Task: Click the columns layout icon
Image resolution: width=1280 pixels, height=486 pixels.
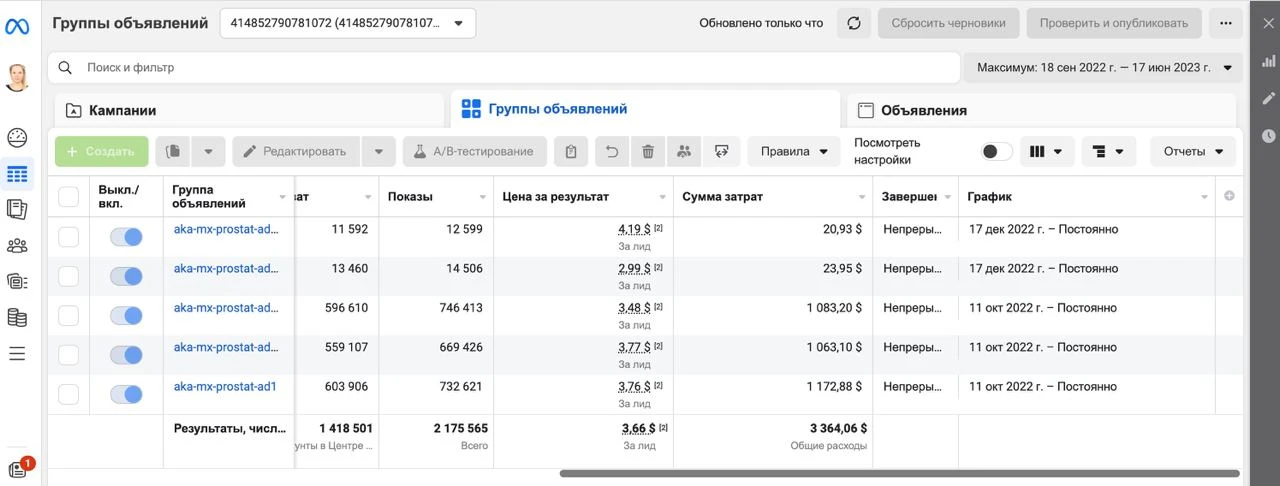Action: click(1047, 152)
